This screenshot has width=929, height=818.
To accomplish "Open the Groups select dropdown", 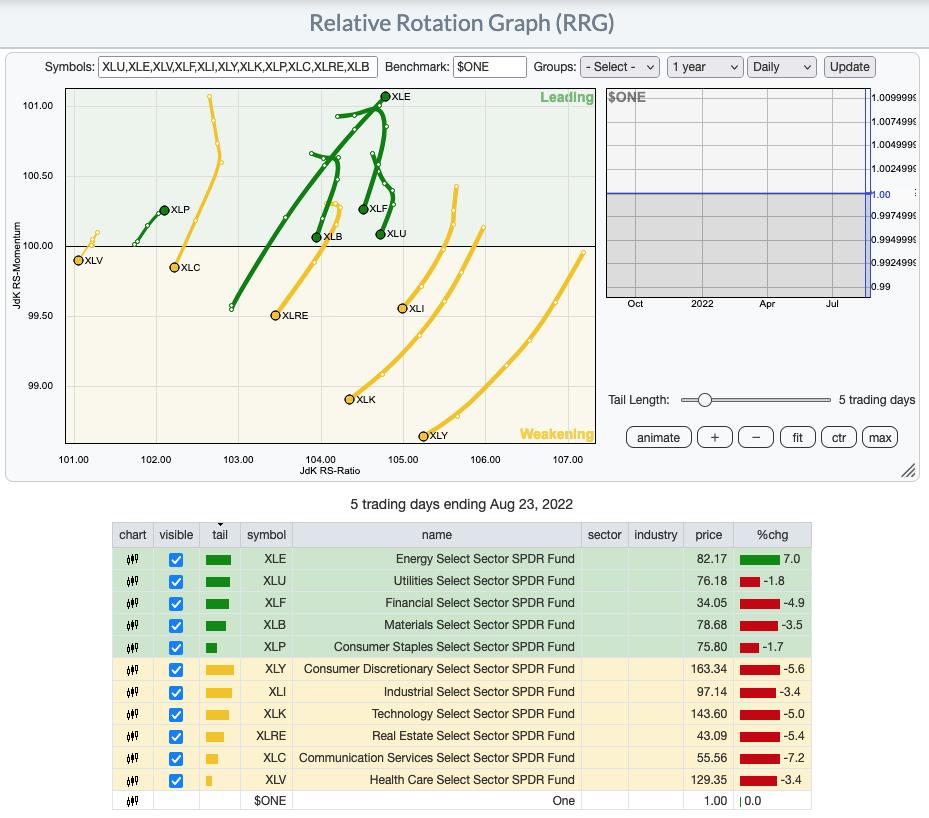I will pyautogui.click(x=620, y=67).
